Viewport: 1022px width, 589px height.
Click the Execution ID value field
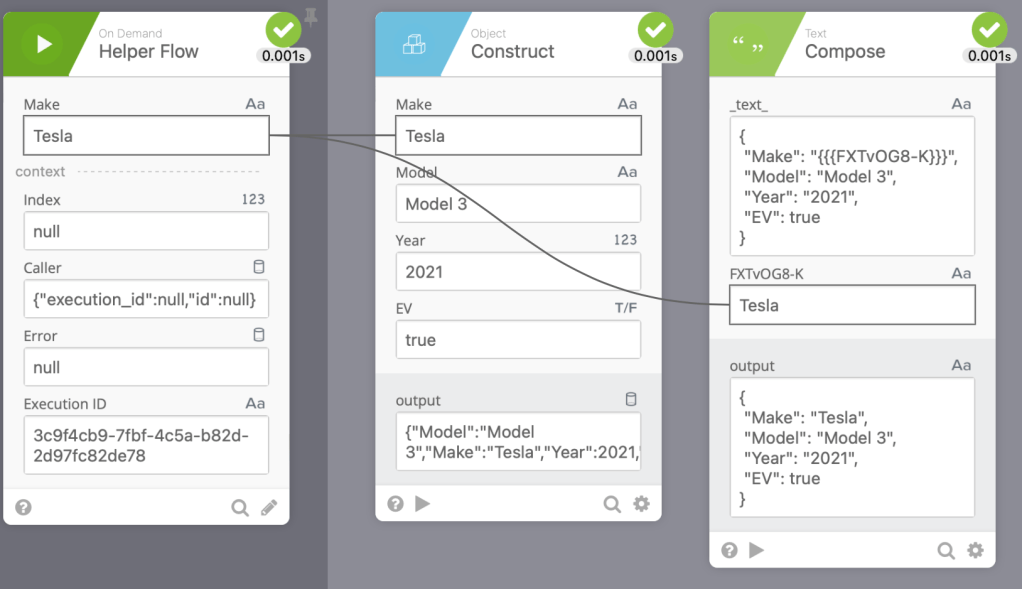click(x=146, y=445)
